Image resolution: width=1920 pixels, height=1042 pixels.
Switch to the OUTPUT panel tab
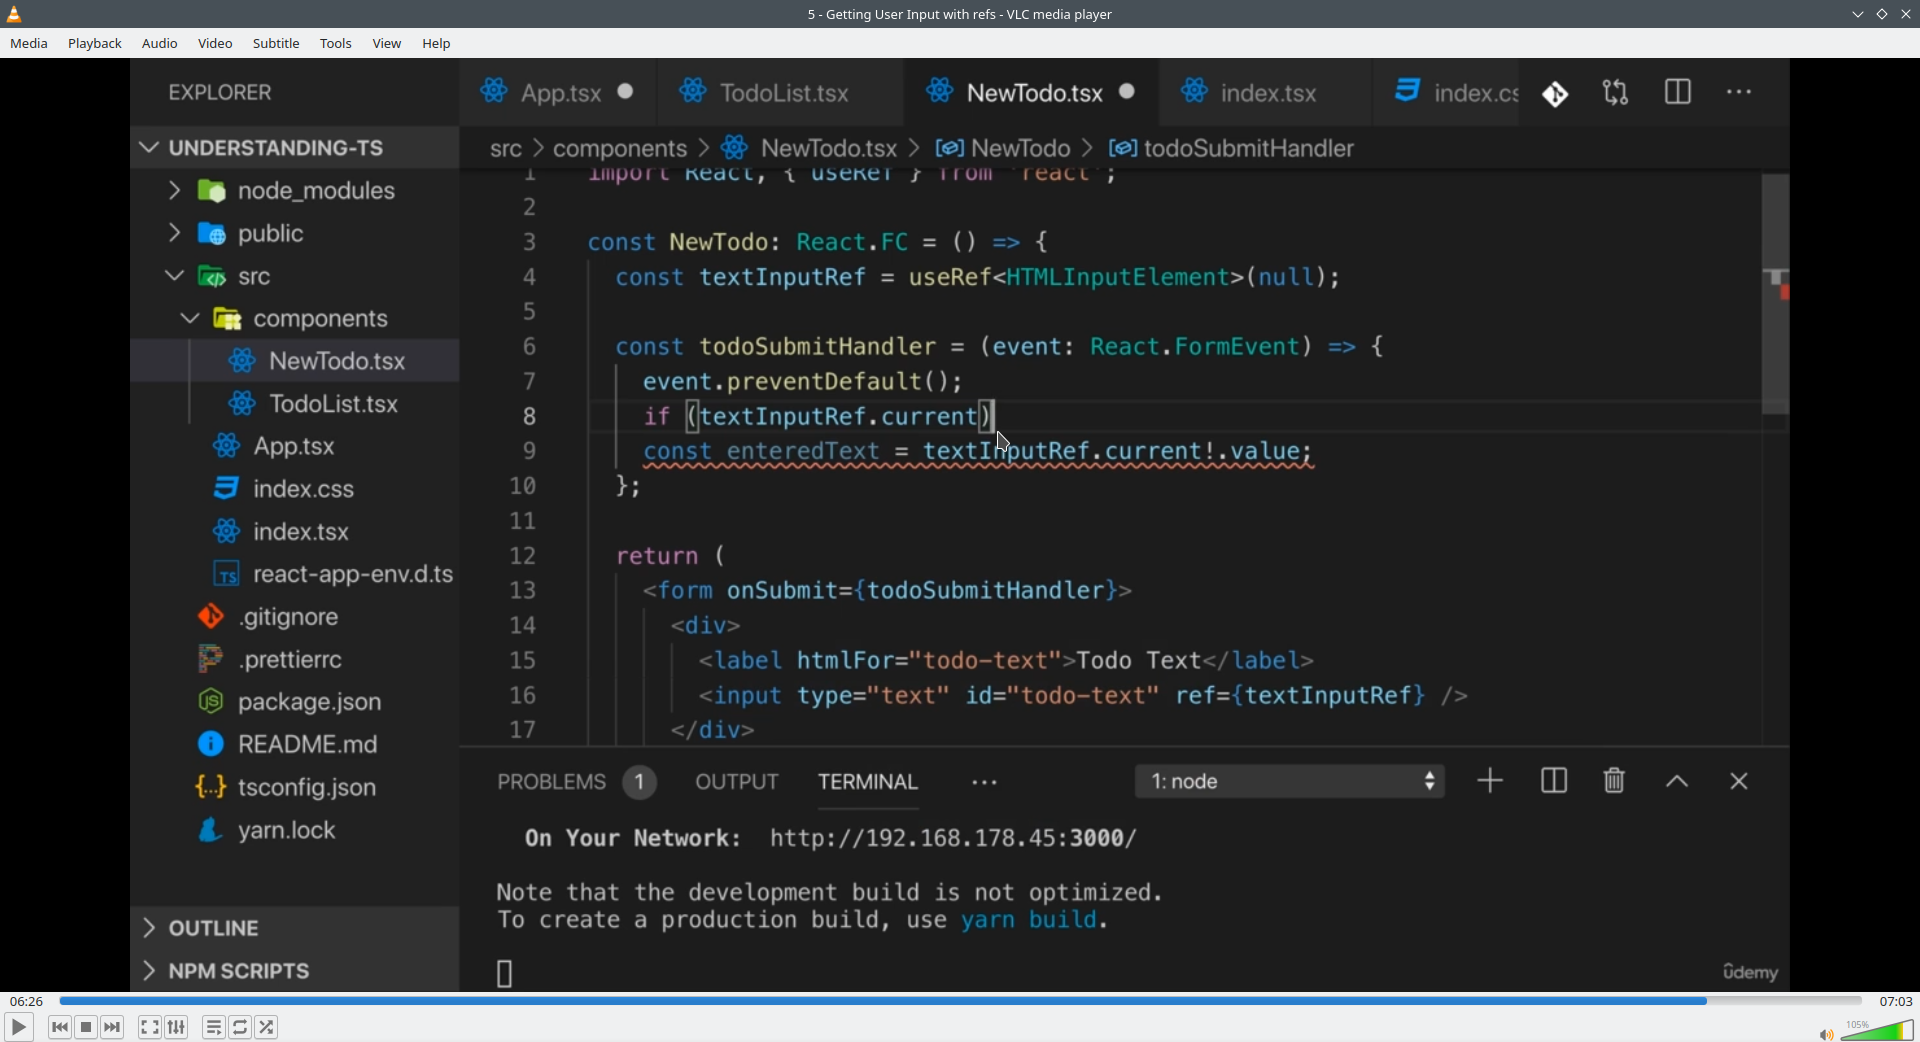pyautogui.click(x=737, y=782)
